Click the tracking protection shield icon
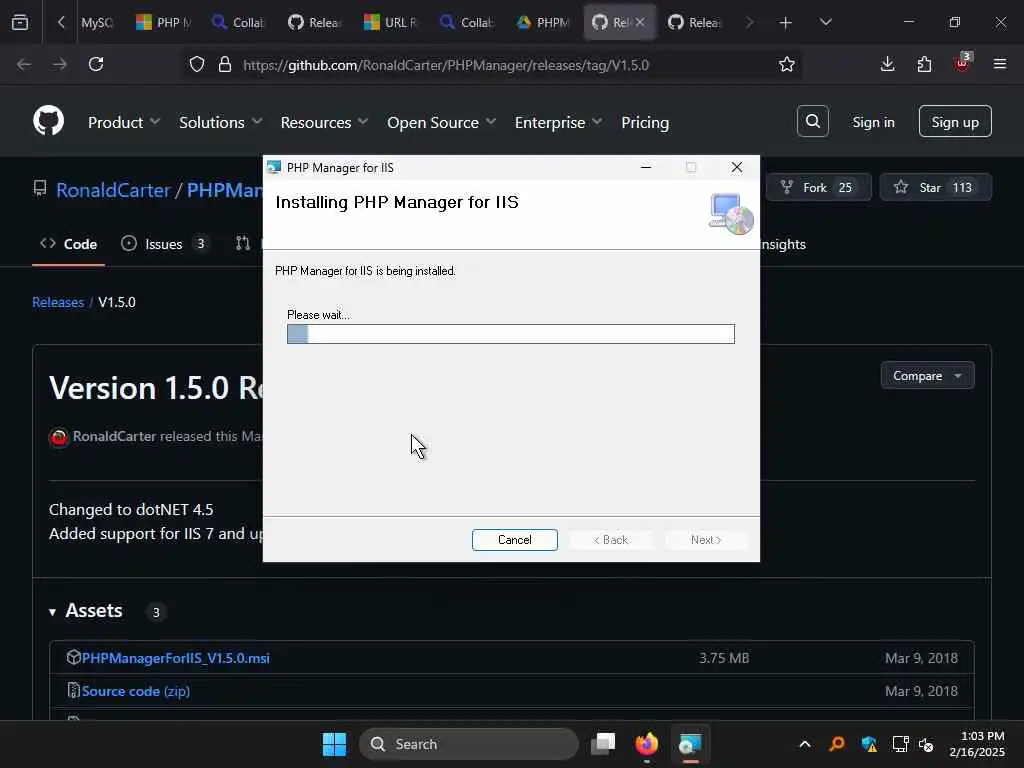This screenshot has height=768, width=1024. click(197, 64)
